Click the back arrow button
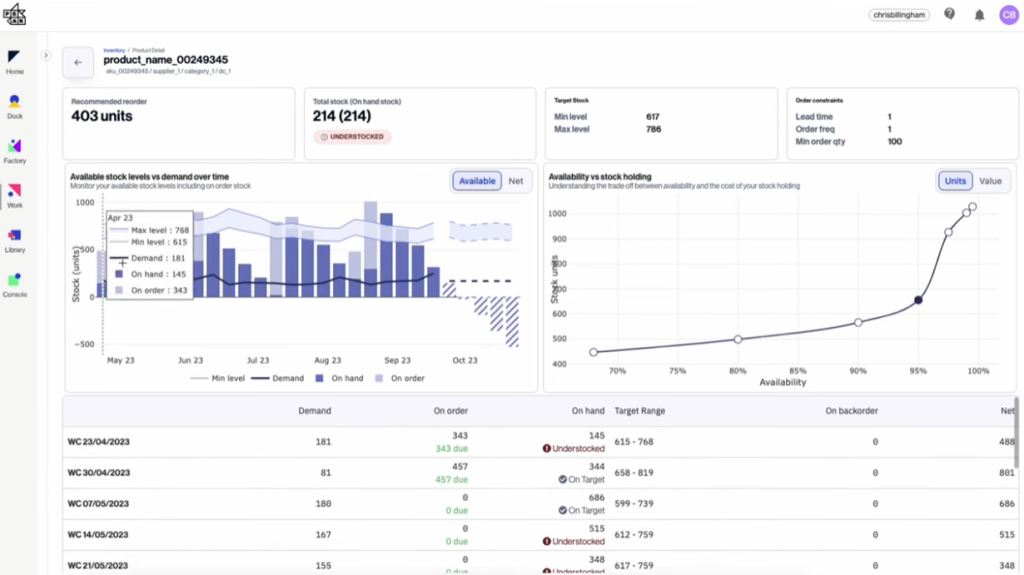Screen dimensions: 1024x575 [78, 62]
